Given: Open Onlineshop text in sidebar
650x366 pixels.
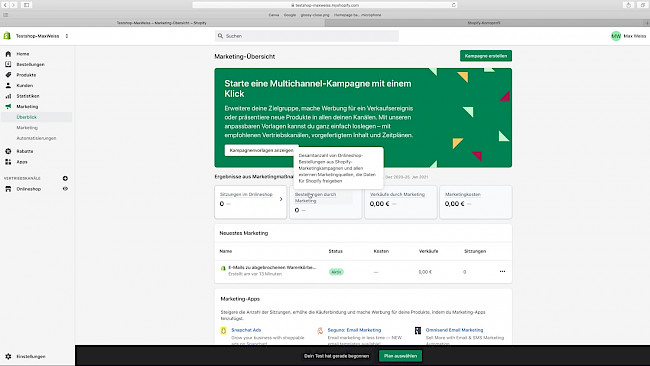Looking at the screenshot, I should 29,189.
